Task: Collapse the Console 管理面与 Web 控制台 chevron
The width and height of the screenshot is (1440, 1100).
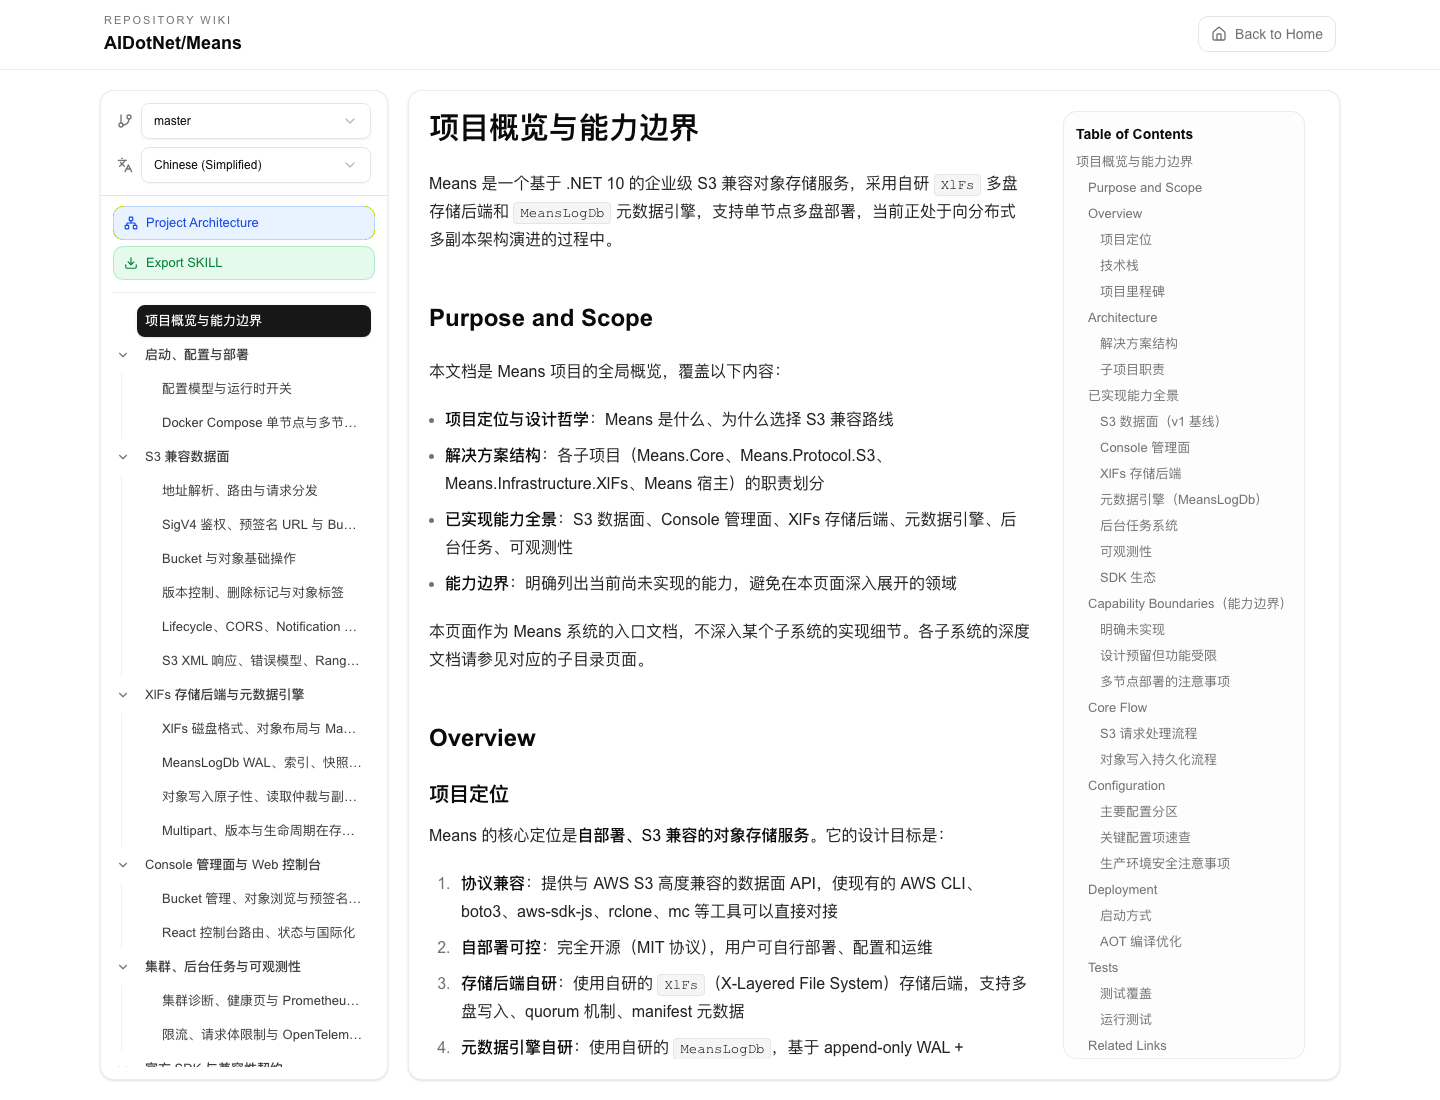Action: pos(123,865)
